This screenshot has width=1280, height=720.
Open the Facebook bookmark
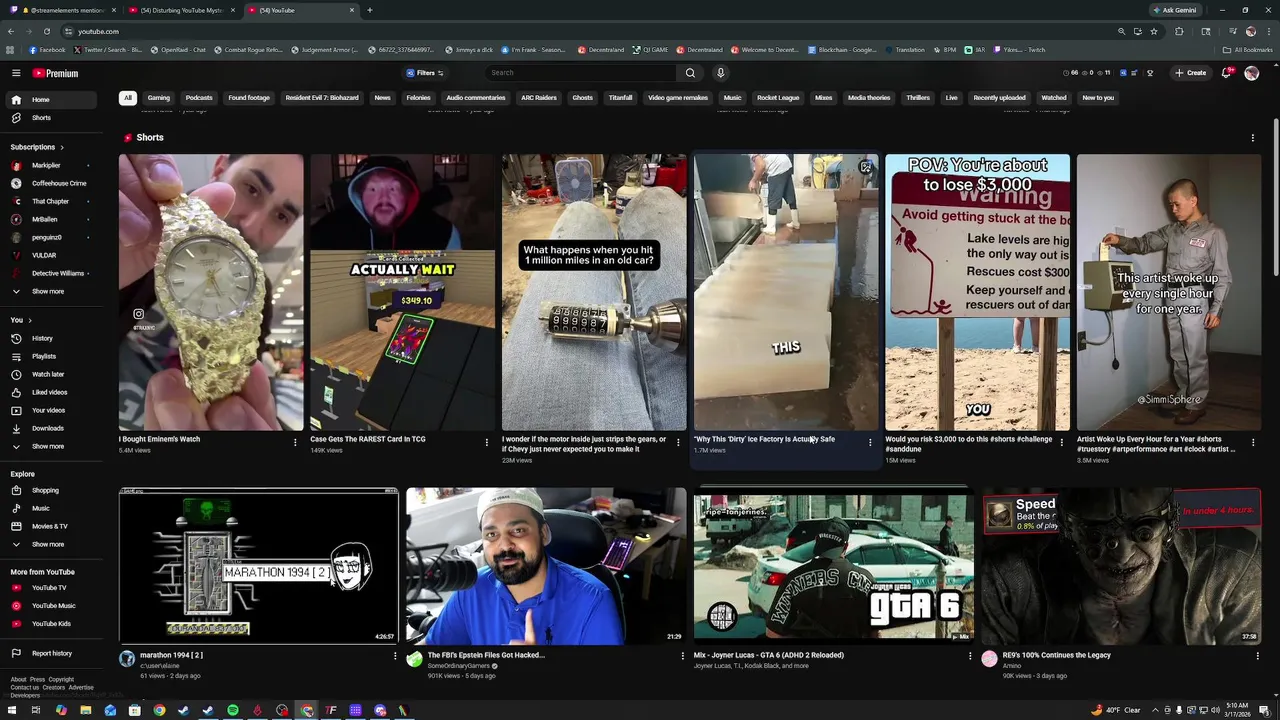[47, 50]
